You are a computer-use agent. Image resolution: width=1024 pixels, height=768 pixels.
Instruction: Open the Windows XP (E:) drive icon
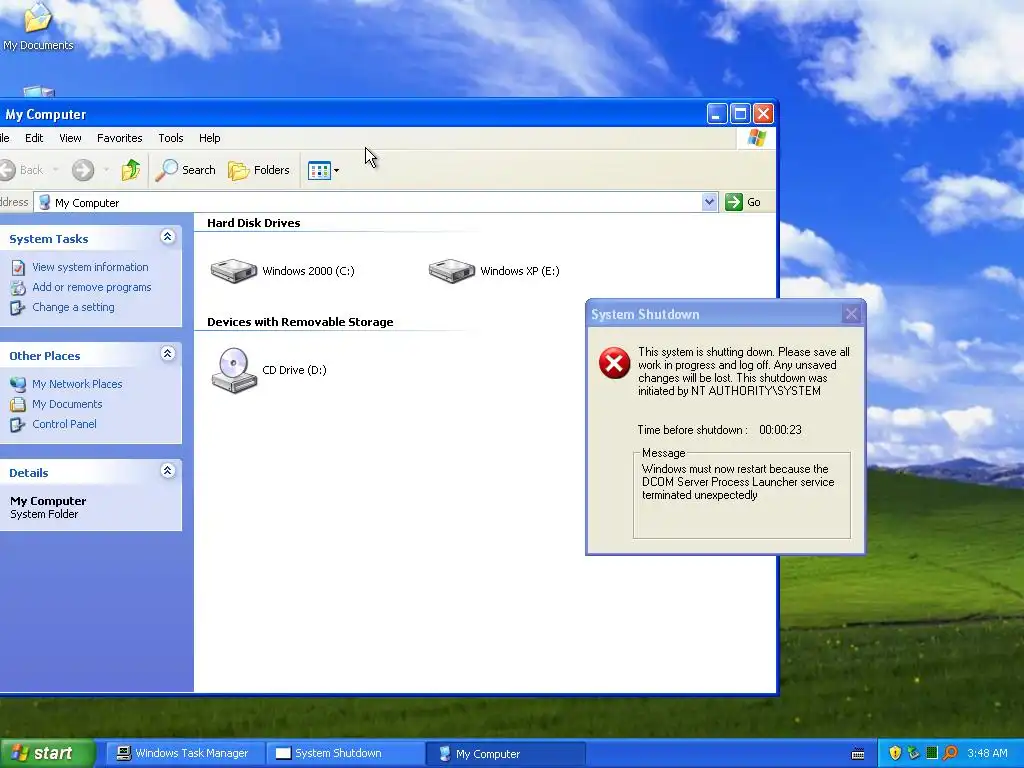[x=451, y=270]
